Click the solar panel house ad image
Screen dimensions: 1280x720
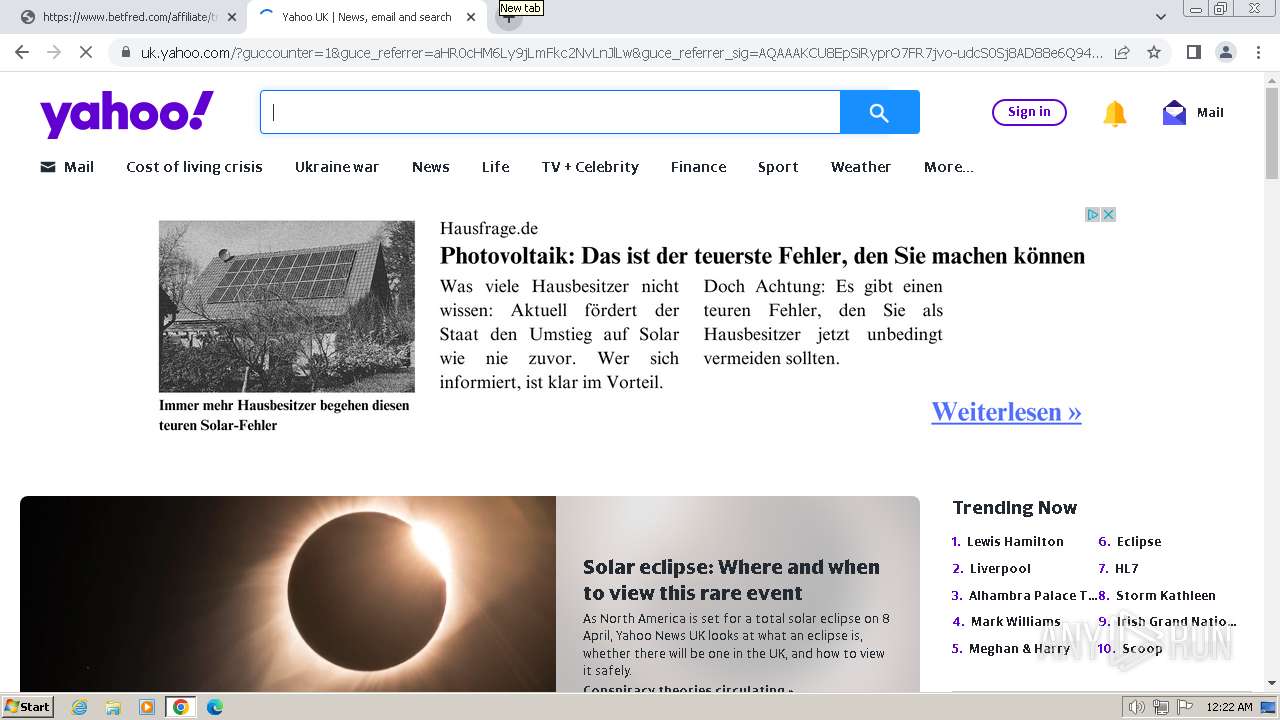pos(286,306)
